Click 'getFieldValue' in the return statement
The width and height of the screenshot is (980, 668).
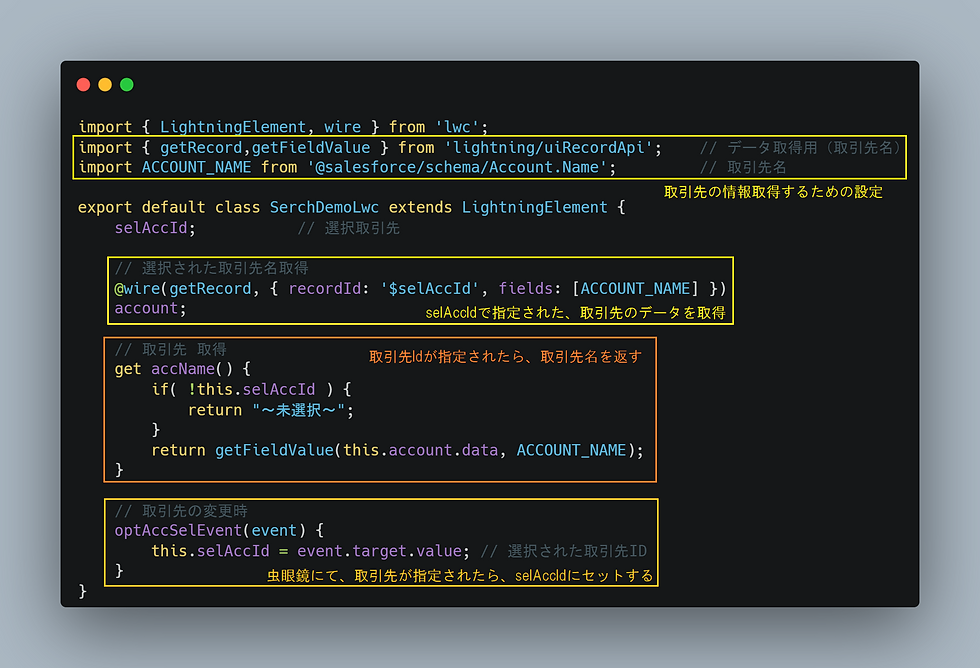point(274,451)
